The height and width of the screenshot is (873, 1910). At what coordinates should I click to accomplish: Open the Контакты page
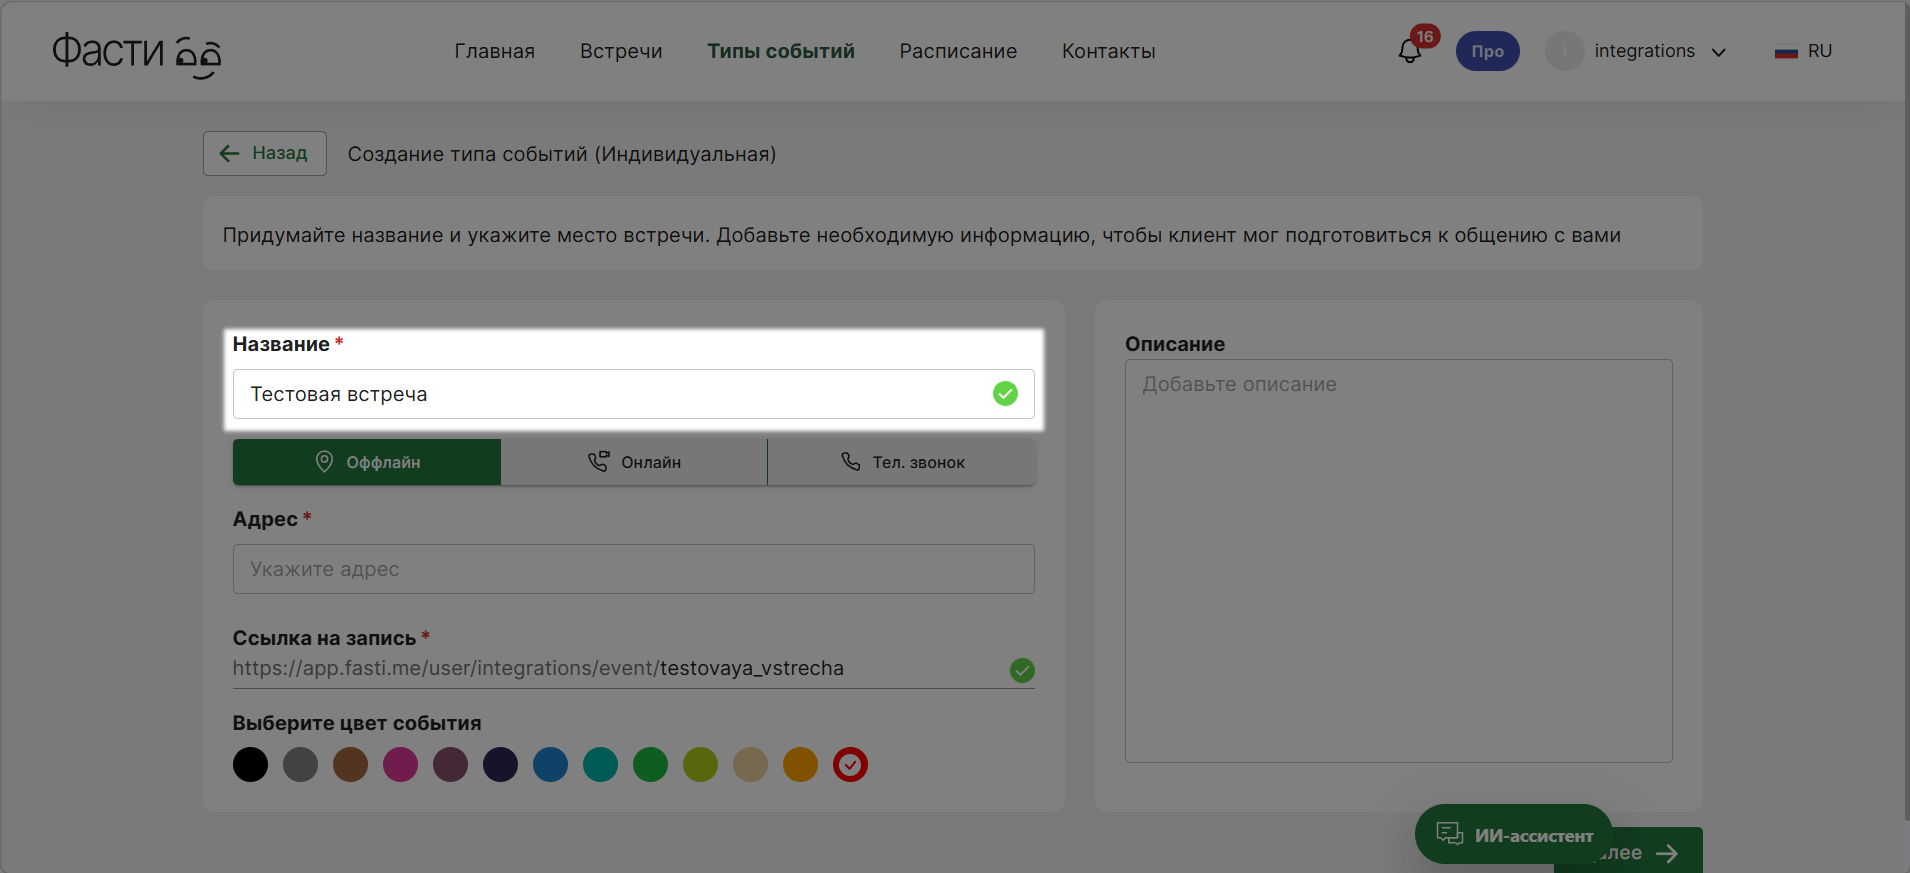coord(1108,51)
